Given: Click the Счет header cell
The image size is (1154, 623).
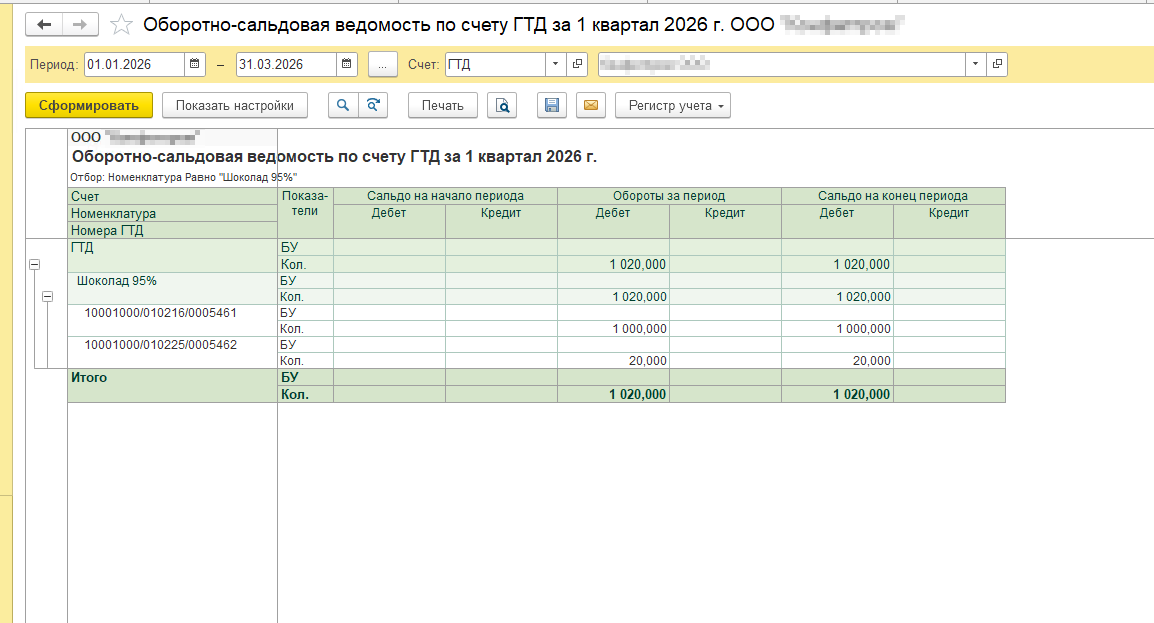Looking at the screenshot, I should click(x=173, y=196).
